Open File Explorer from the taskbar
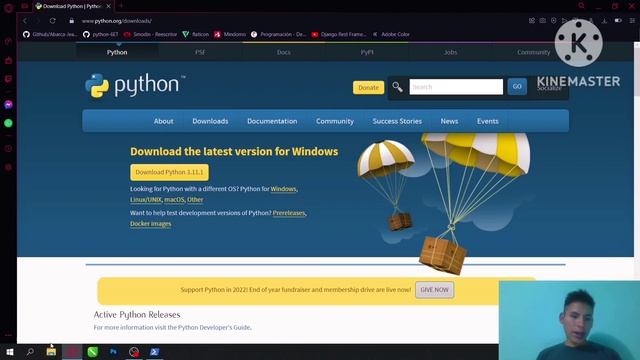Viewport: 640px width, 360px height. tap(51, 352)
